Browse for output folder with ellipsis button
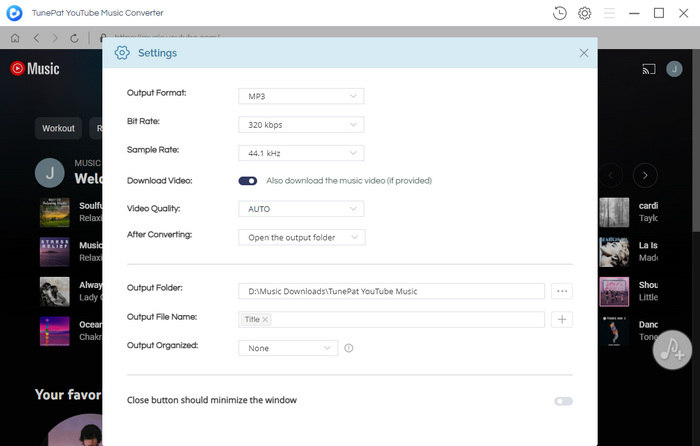This screenshot has width=700, height=446. (x=562, y=291)
